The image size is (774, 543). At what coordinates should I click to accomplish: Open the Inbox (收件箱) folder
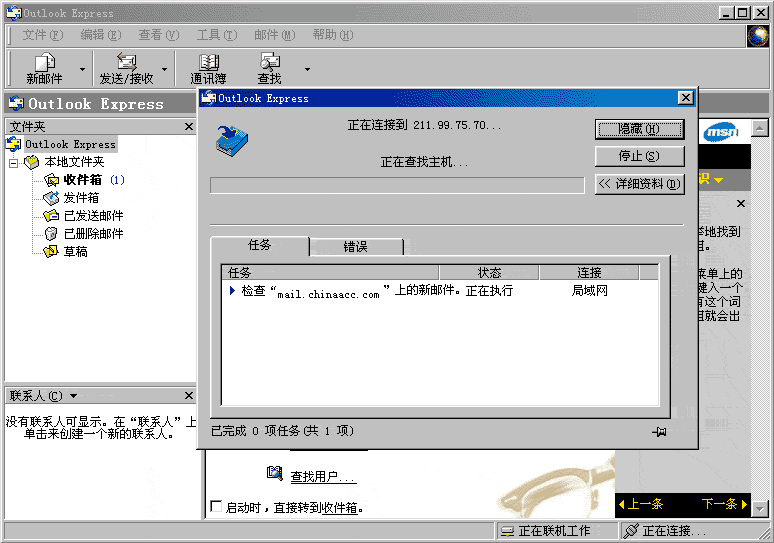[82, 180]
